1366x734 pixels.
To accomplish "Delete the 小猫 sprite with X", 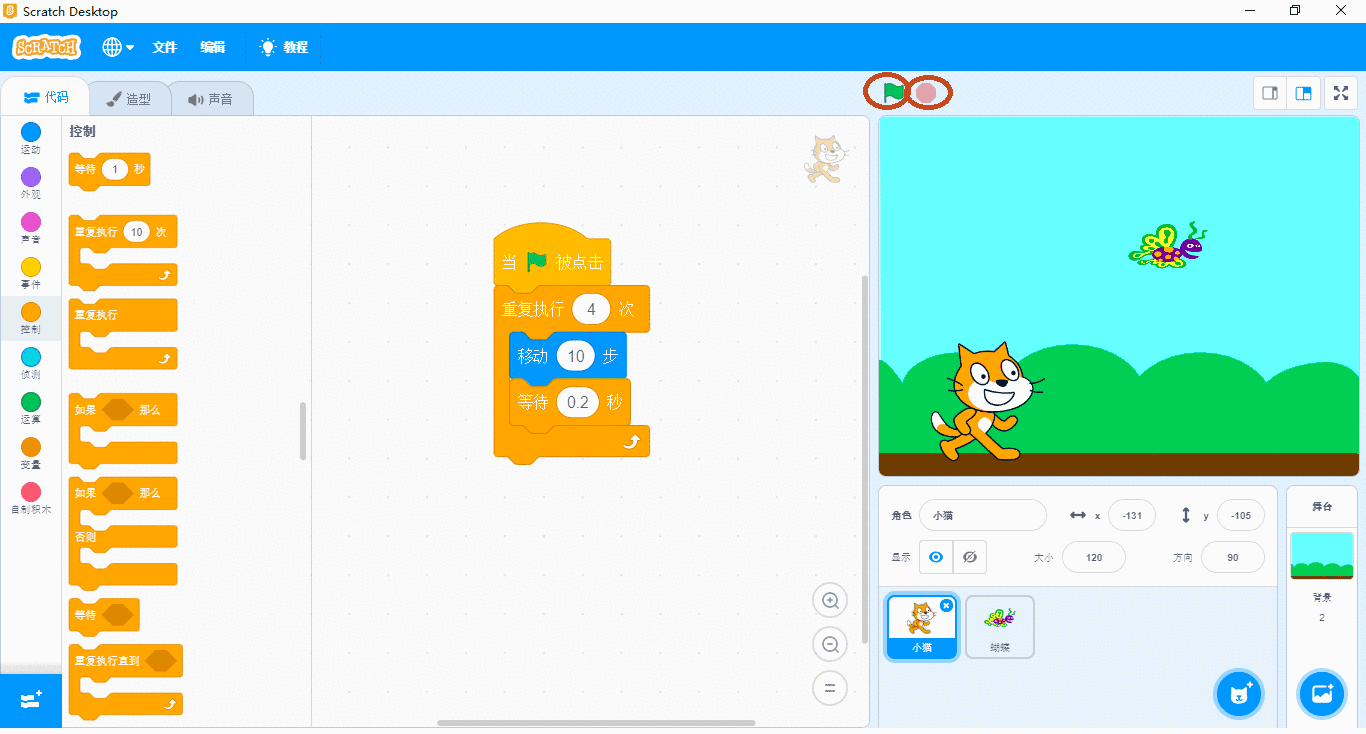I will 946,606.
